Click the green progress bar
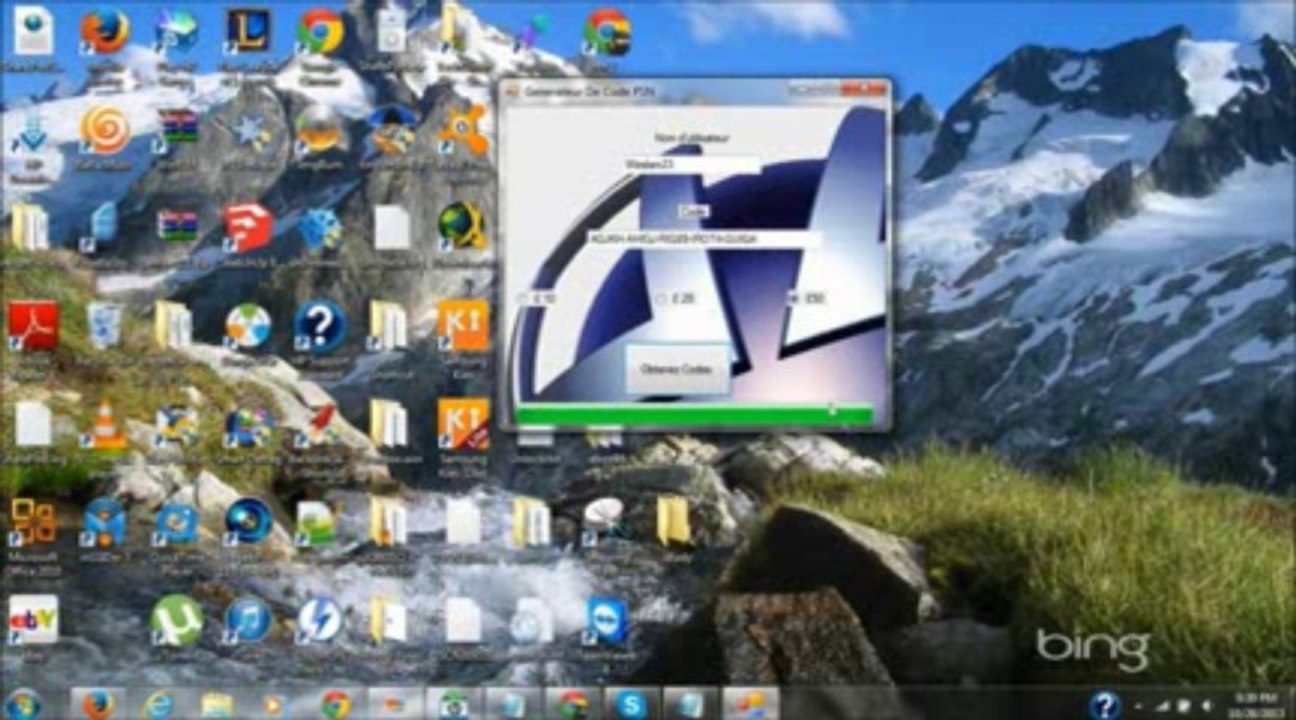 click(694, 414)
